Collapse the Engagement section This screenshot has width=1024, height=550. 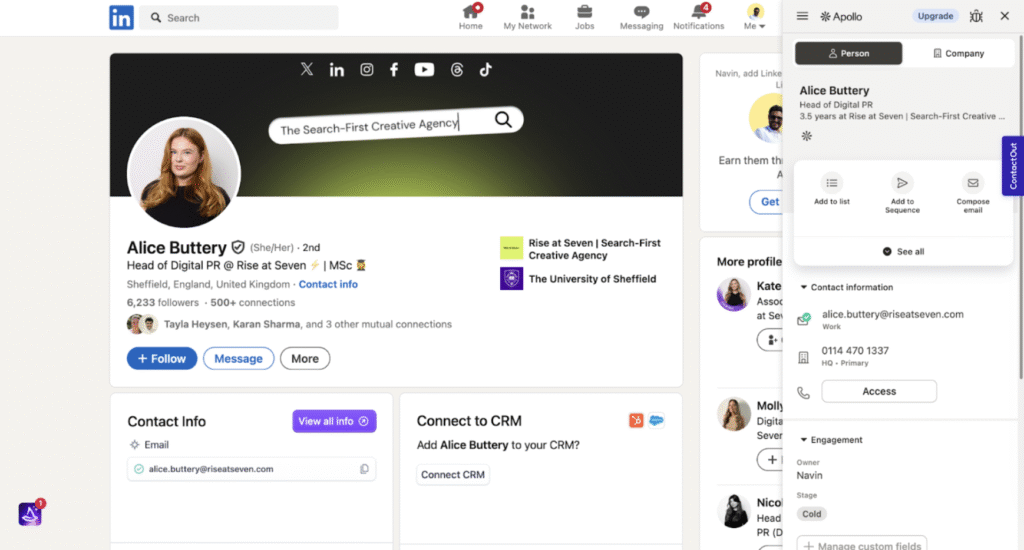coord(831,440)
